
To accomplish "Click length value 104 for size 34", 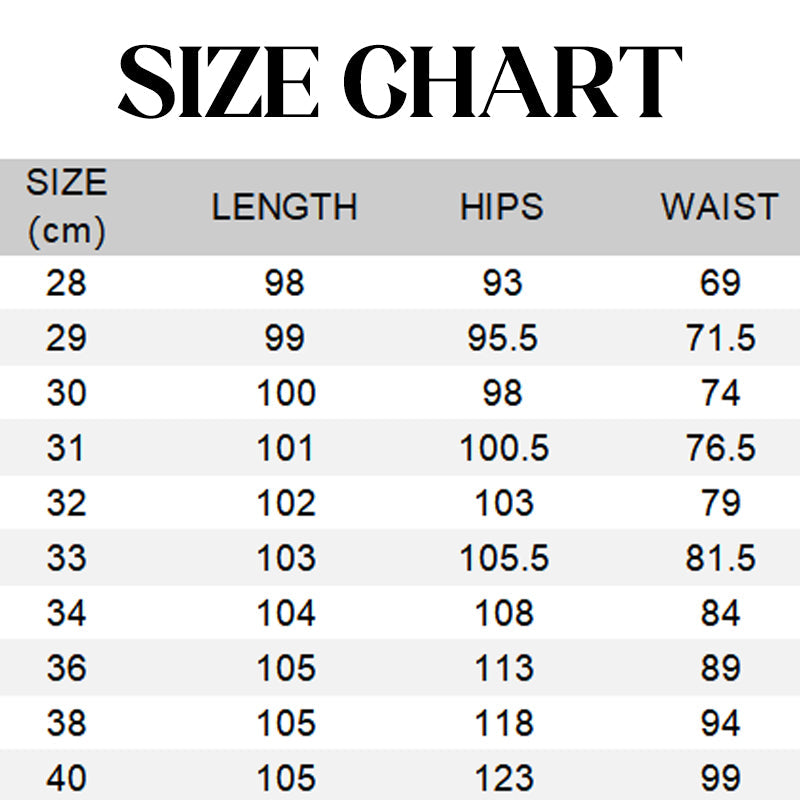I will click(286, 613).
